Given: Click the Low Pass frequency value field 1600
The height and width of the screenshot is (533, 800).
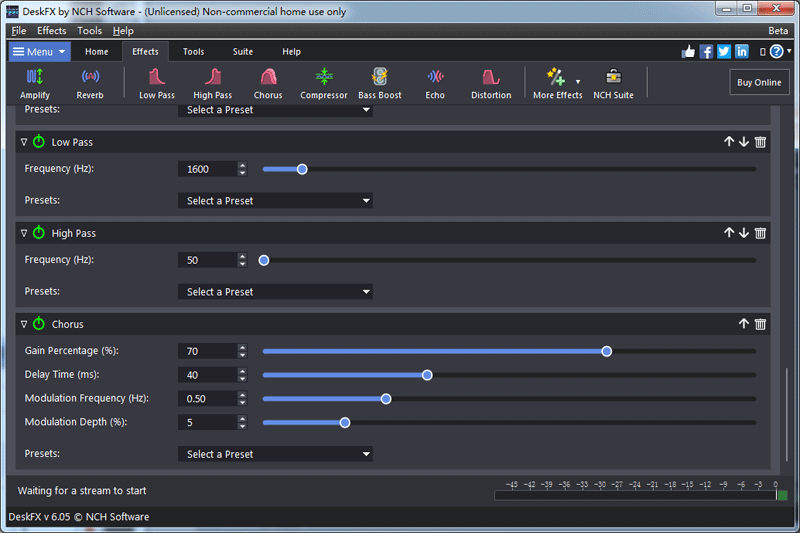Looking at the screenshot, I should tap(208, 169).
